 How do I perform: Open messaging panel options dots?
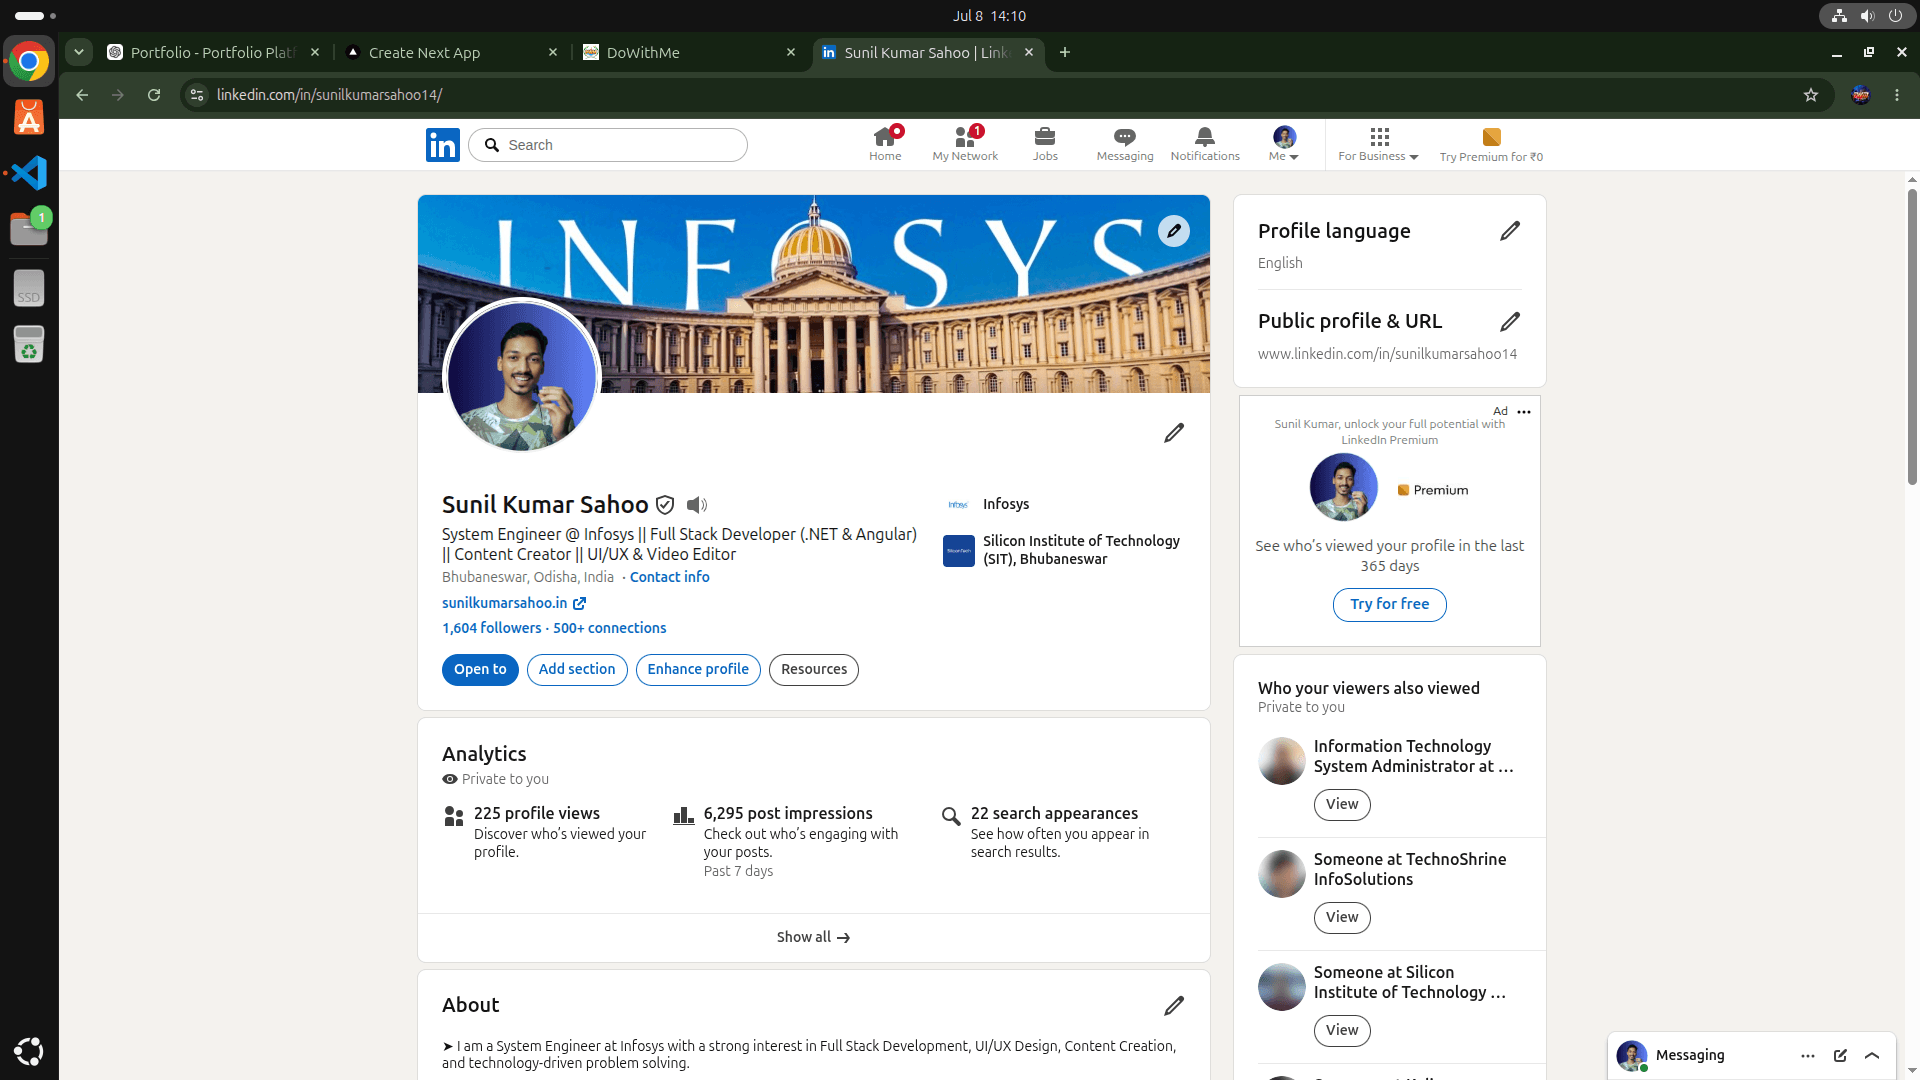(x=1808, y=1056)
